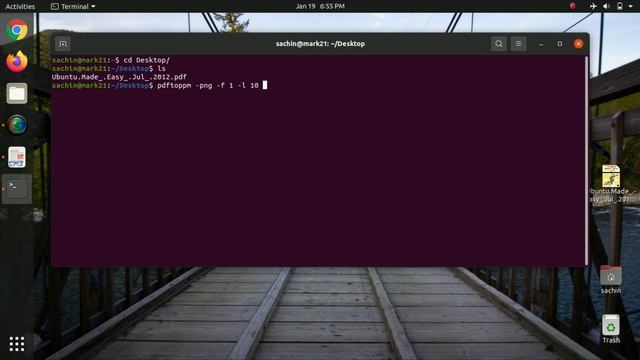Click the 'ls' command in the terminal

161,69
